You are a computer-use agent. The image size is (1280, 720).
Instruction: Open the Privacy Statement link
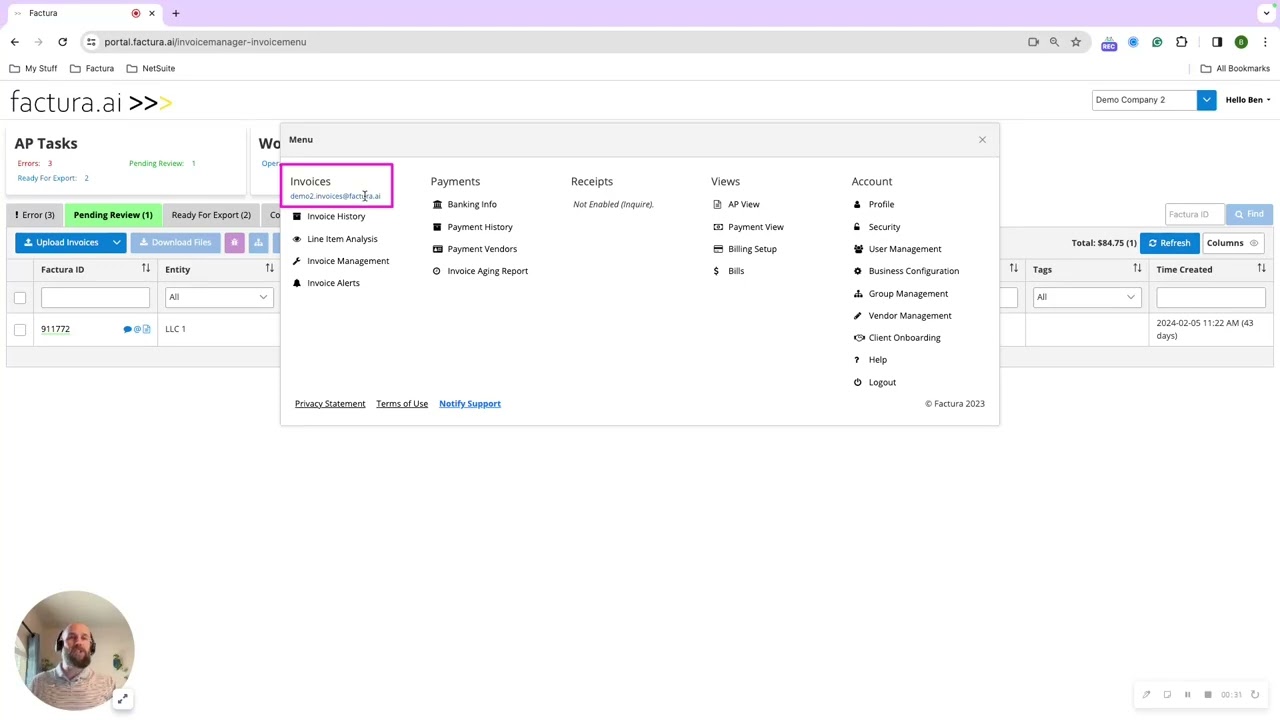tap(330, 404)
